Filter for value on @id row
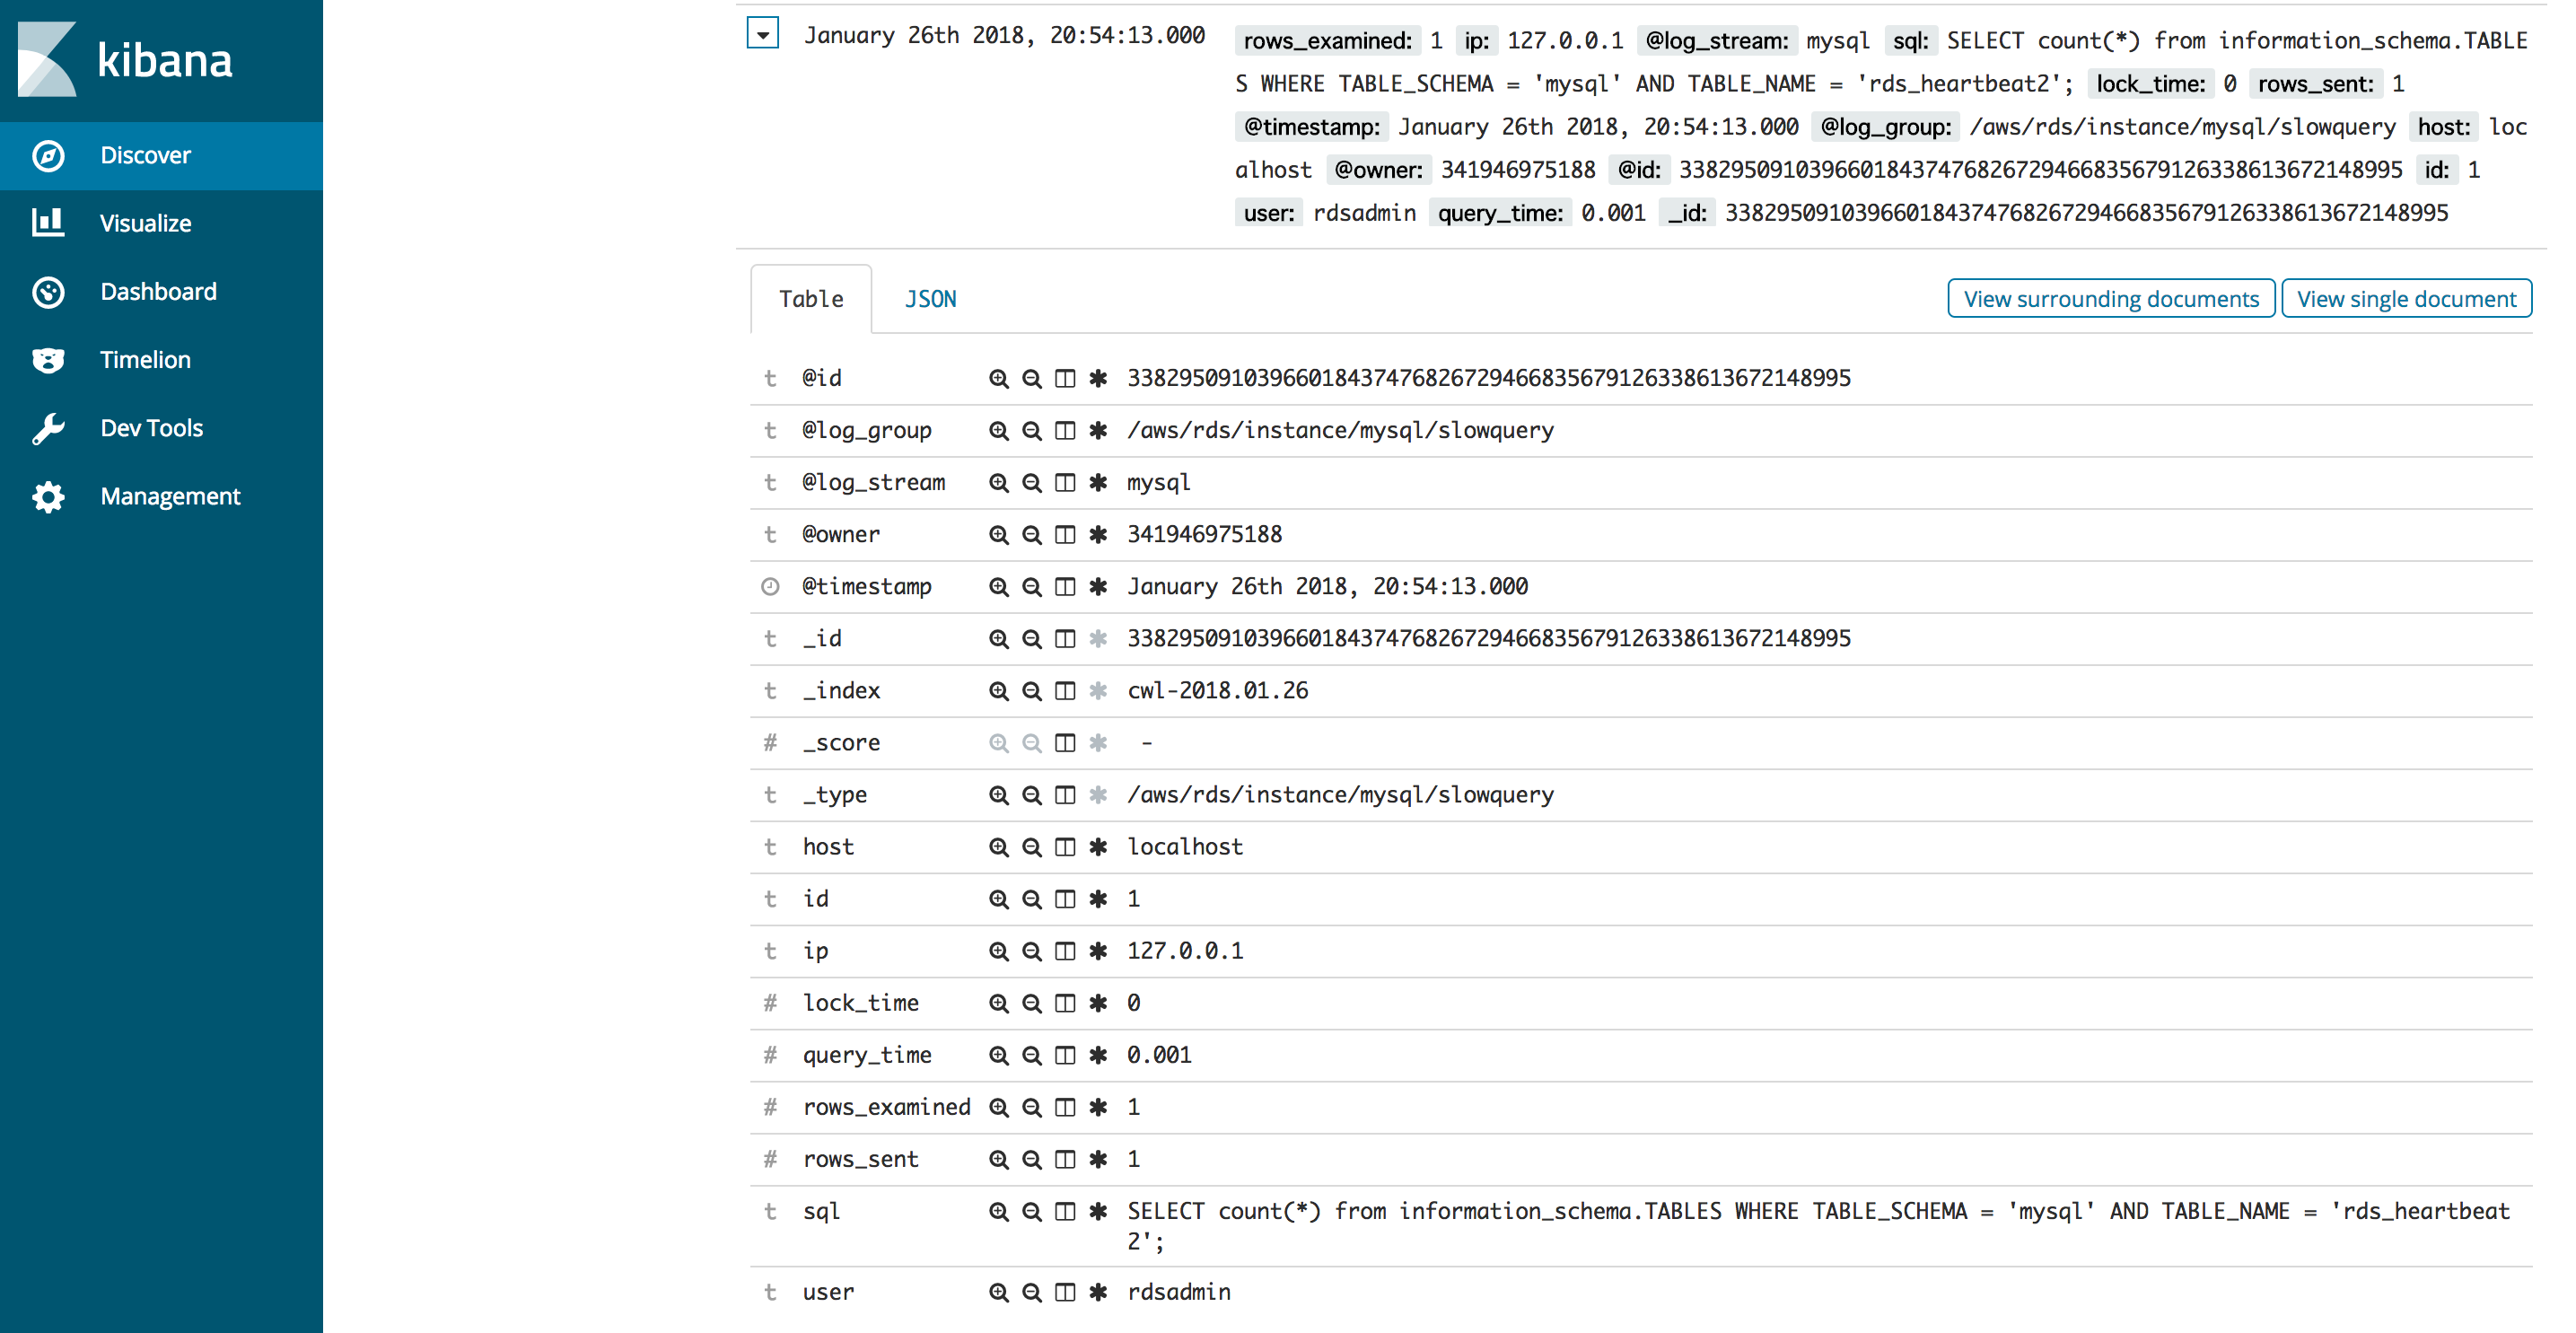 (998, 378)
